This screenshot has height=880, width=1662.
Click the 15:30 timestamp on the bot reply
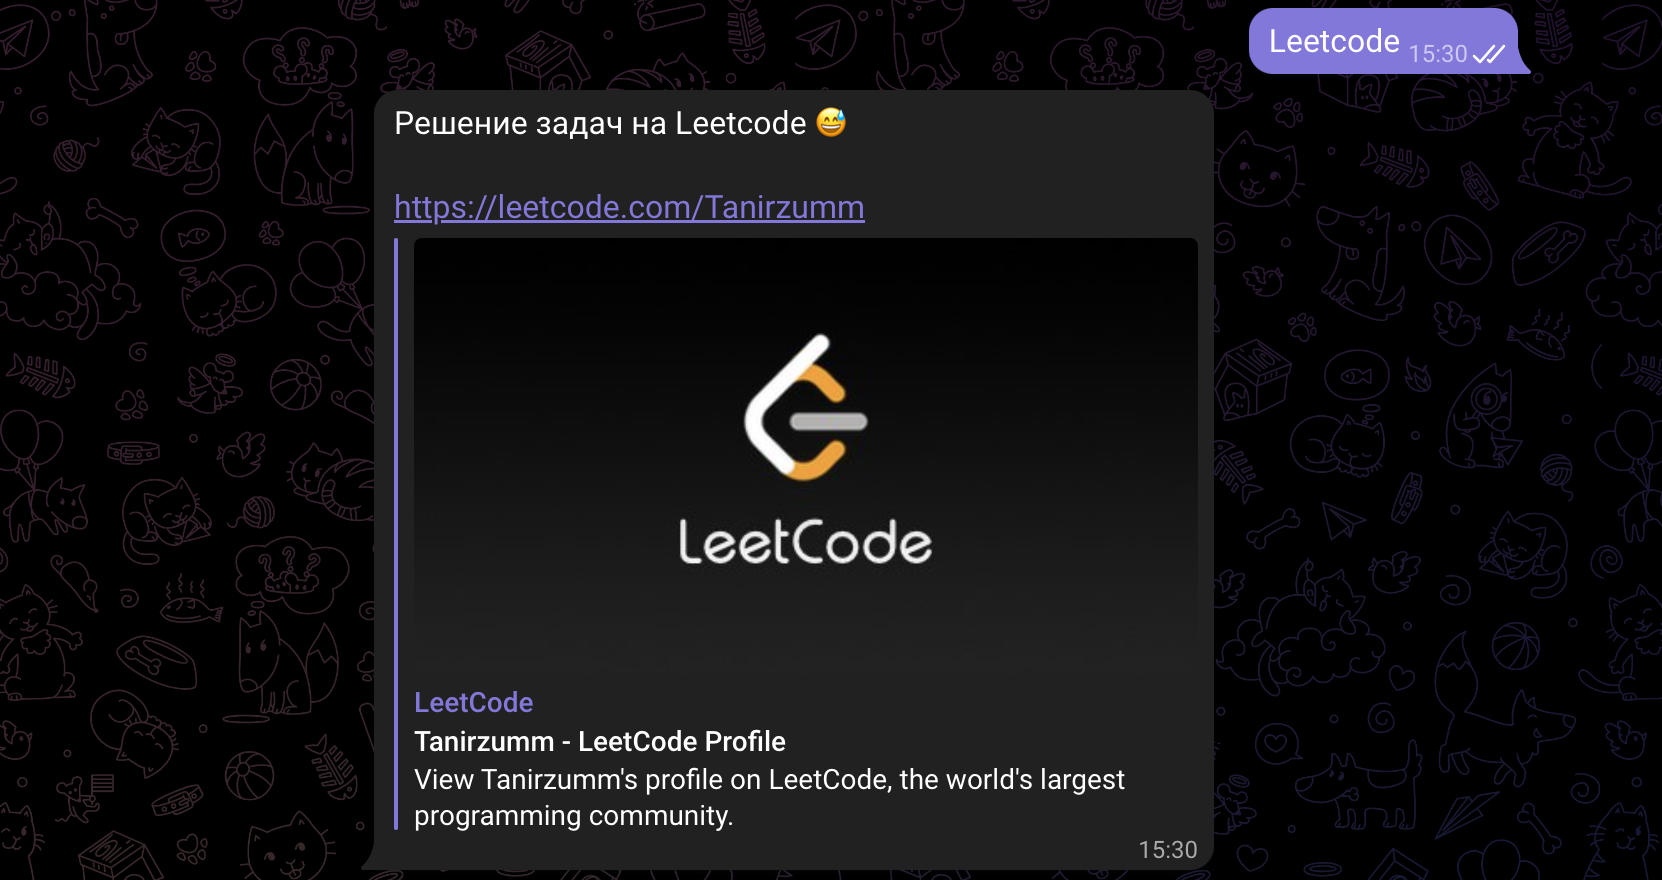[x=1168, y=850]
